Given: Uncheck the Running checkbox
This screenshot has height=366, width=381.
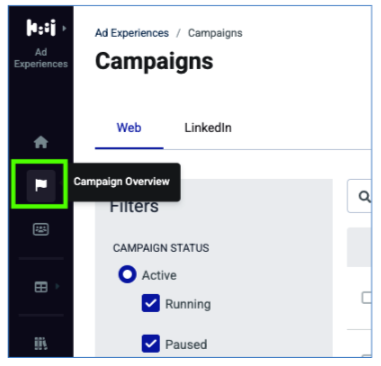Looking at the screenshot, I should point(151,303).
